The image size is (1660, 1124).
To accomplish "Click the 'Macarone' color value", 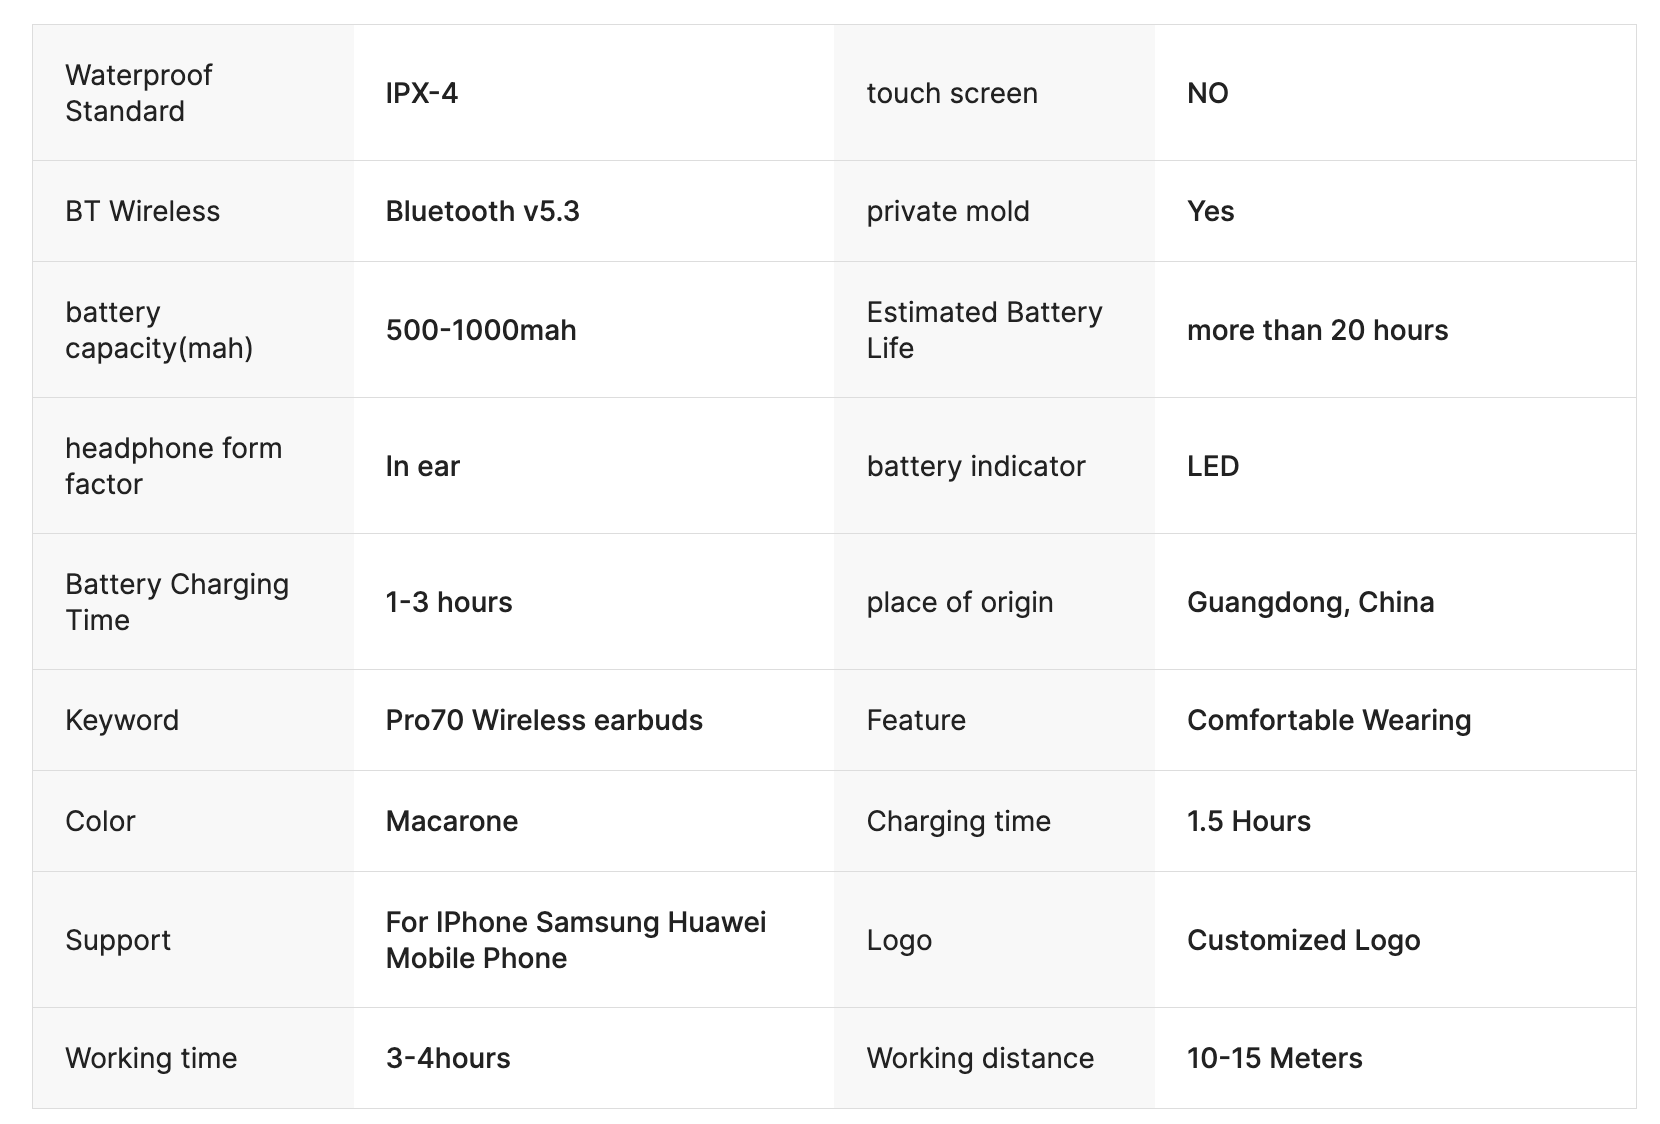I will point(452,821).
